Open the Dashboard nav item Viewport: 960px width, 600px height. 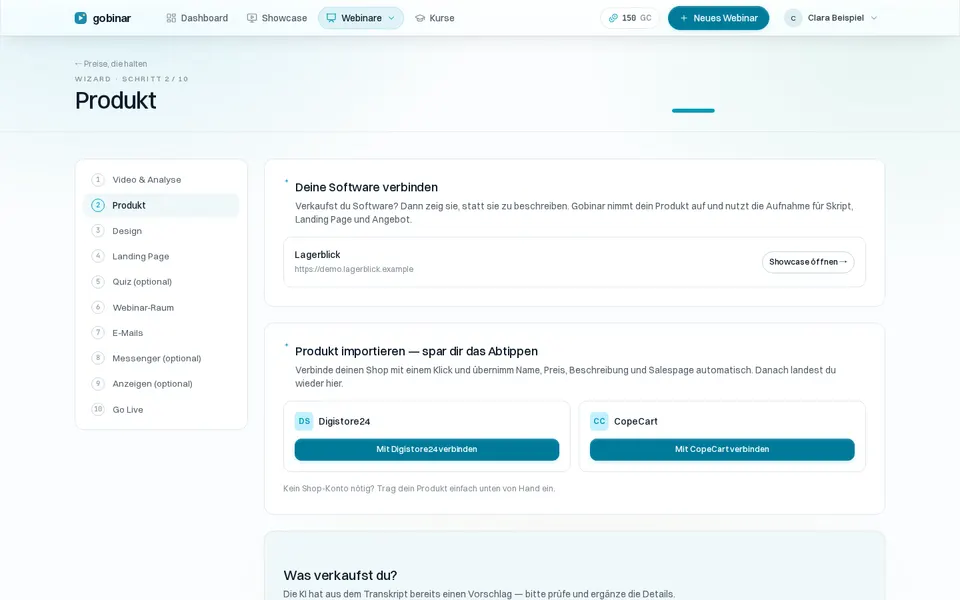[197, 18]
